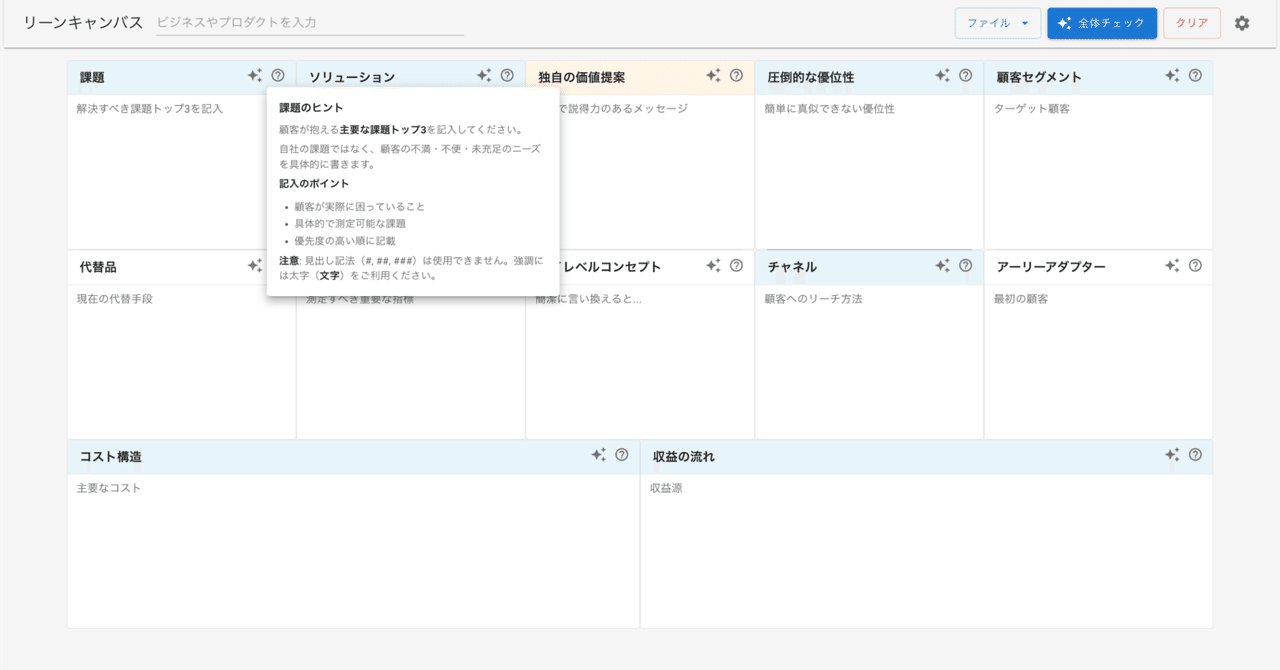Click the AI assist icon for 収益の流れ
This screenshot has height=670, width=1280.
pyautogui.click(x=1171, y=454)
